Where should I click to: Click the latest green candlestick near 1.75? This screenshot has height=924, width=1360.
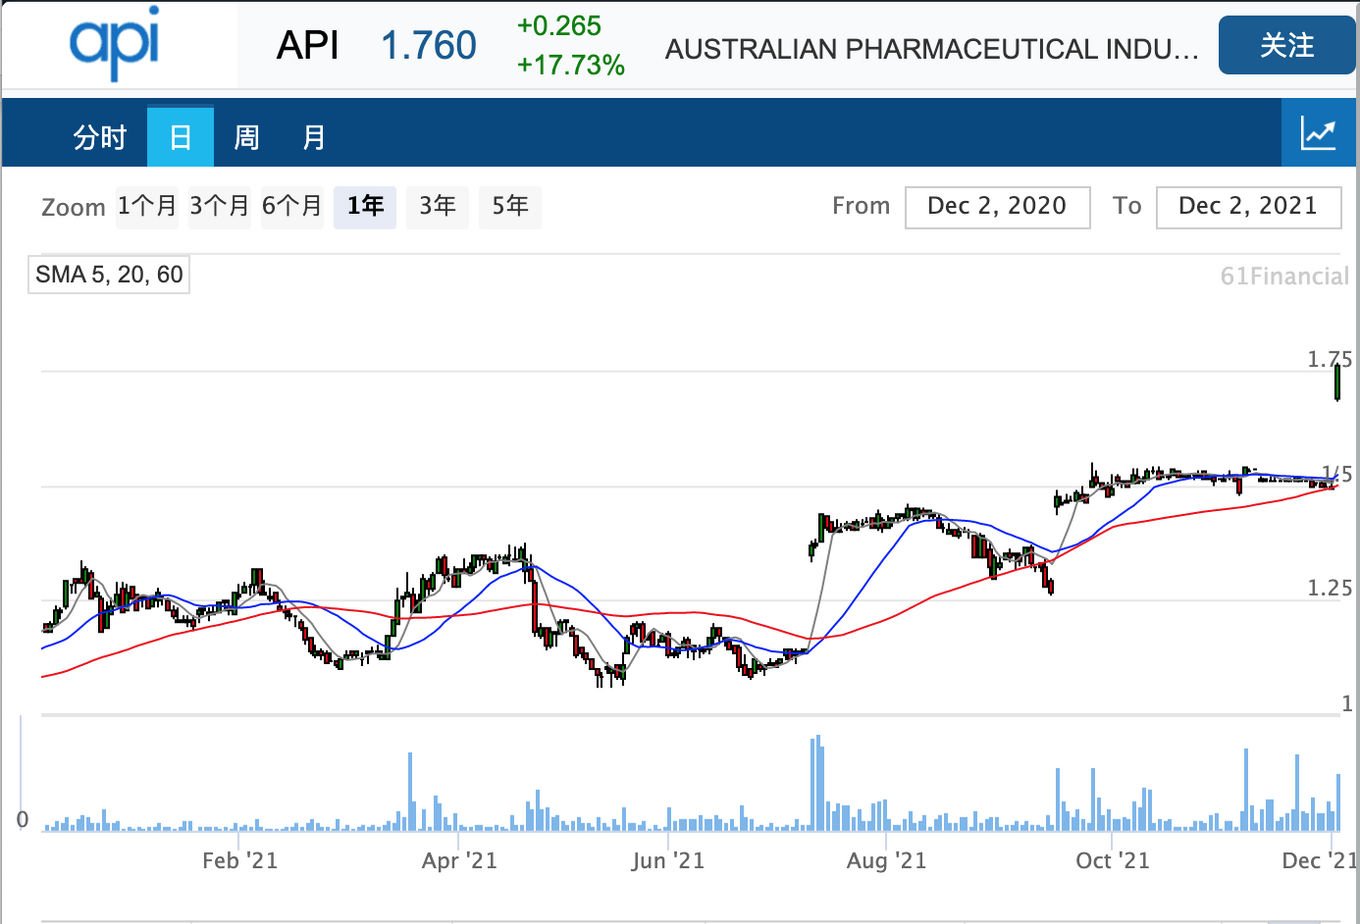pyautogui.click(x=1338, y=383)
